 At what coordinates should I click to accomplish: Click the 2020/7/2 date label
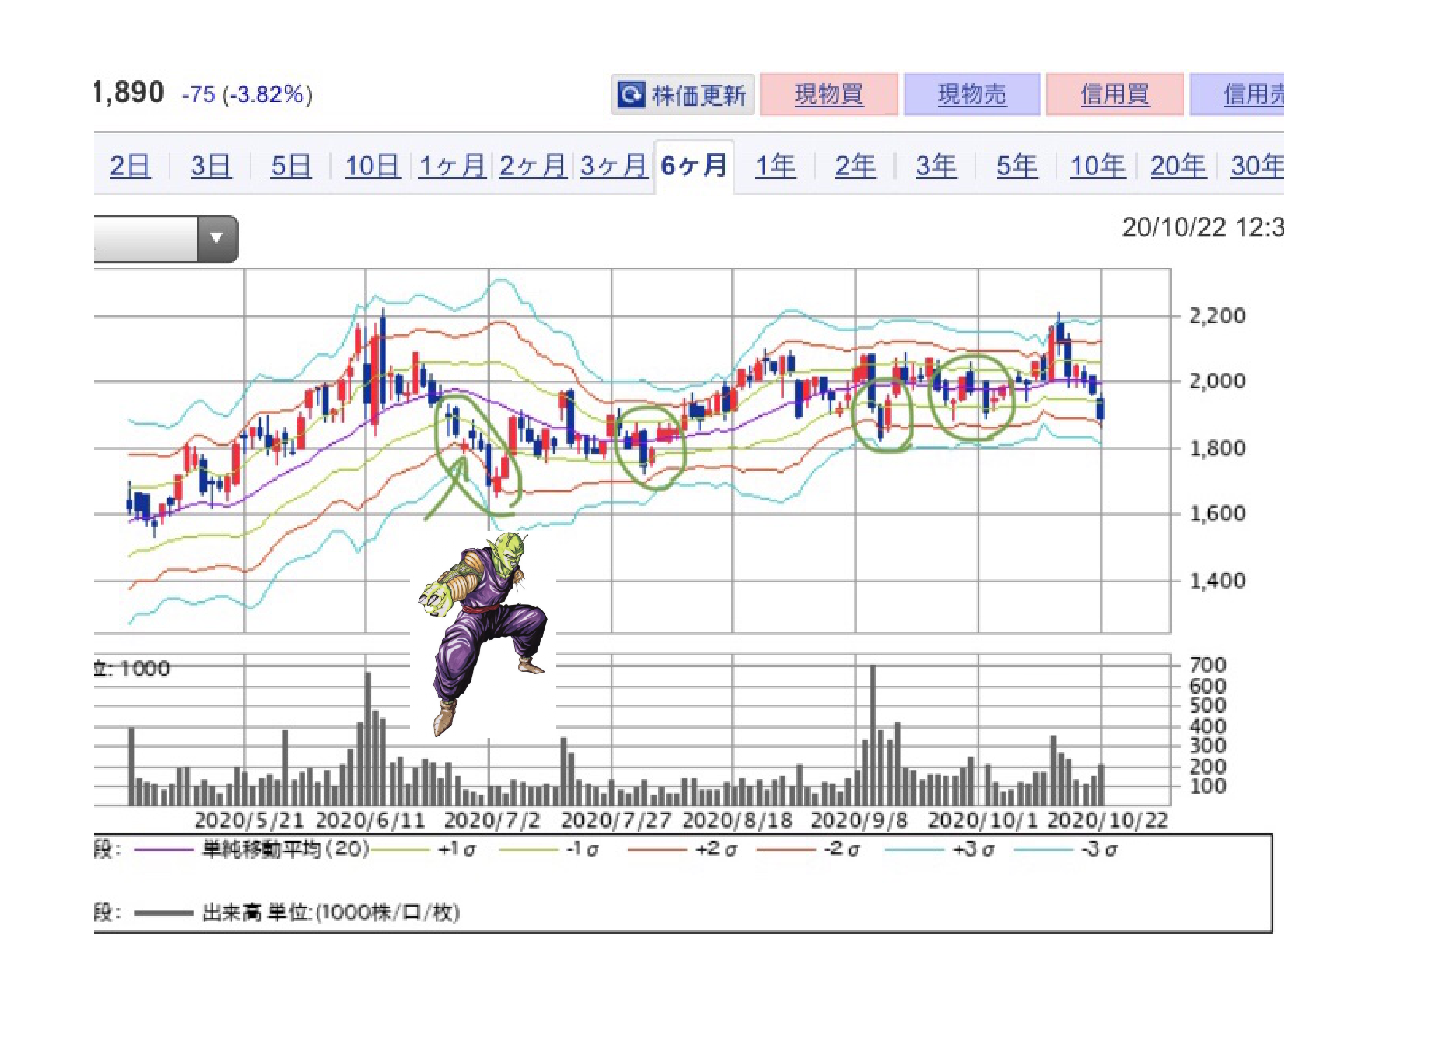click(x=492, y=820)
